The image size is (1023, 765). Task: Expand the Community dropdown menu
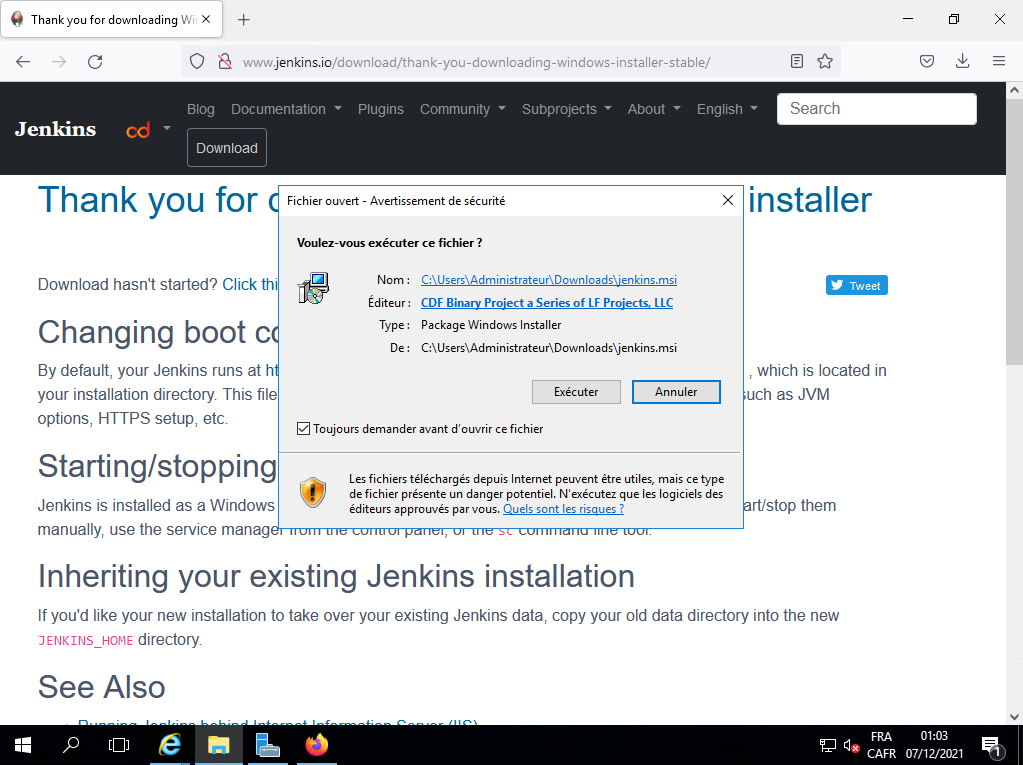coord(462,109)
